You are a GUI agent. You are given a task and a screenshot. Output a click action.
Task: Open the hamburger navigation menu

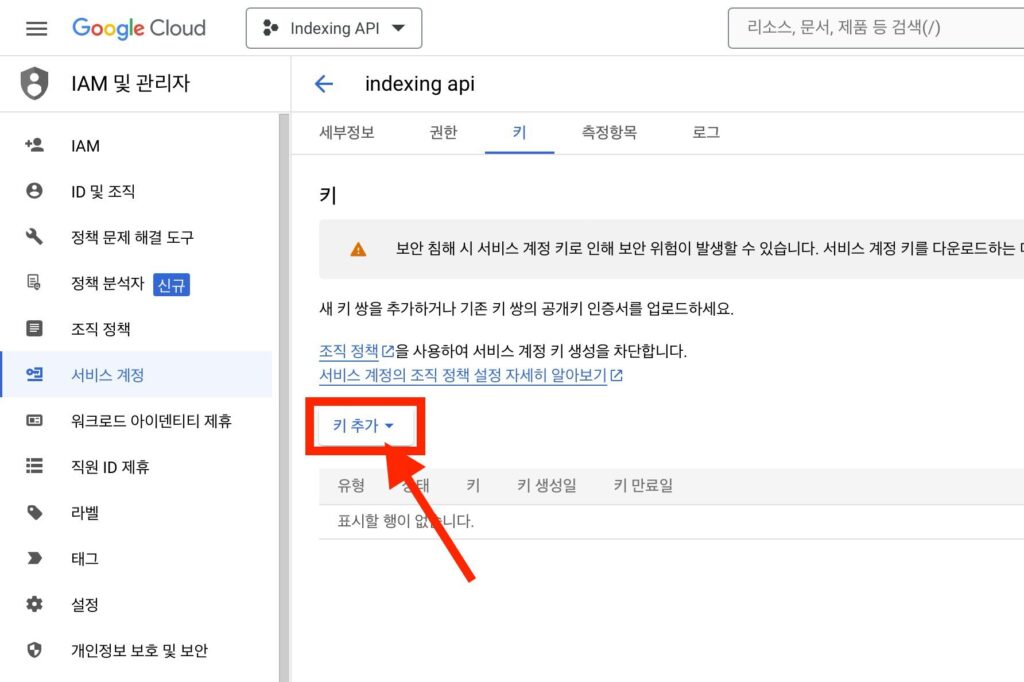[x=36, y=28]
